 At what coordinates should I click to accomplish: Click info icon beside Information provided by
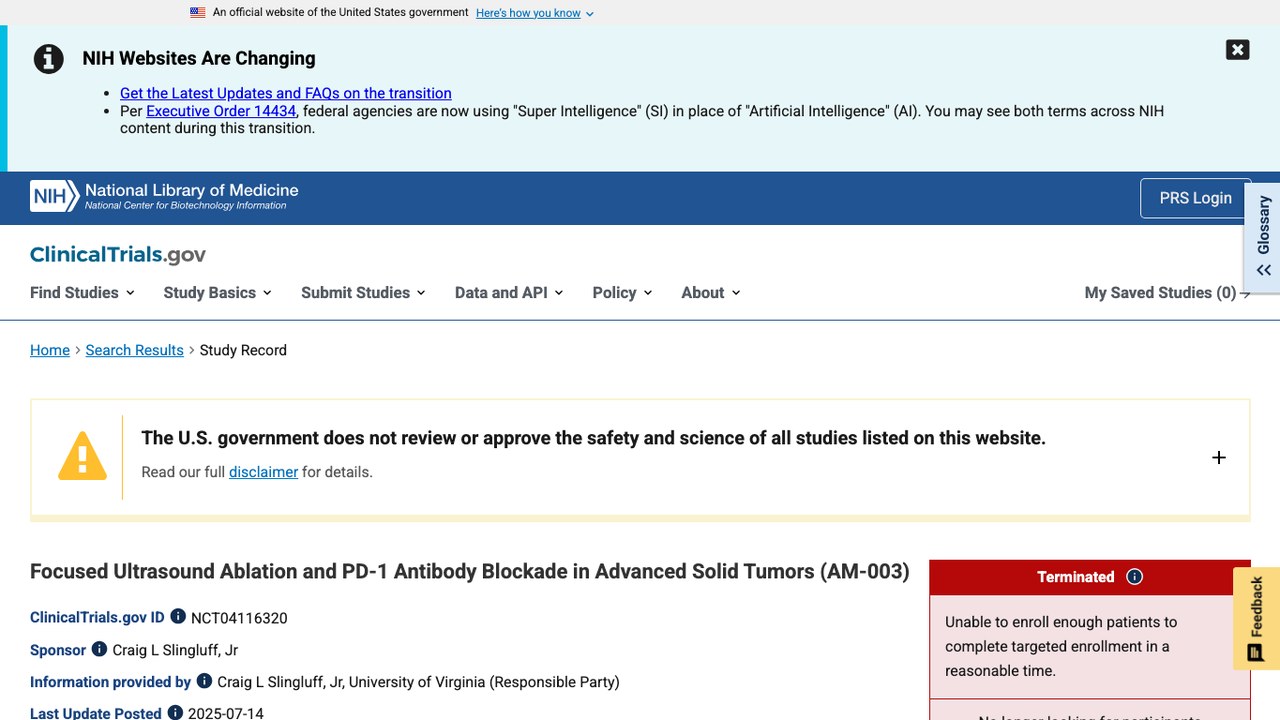click(204, 681)
